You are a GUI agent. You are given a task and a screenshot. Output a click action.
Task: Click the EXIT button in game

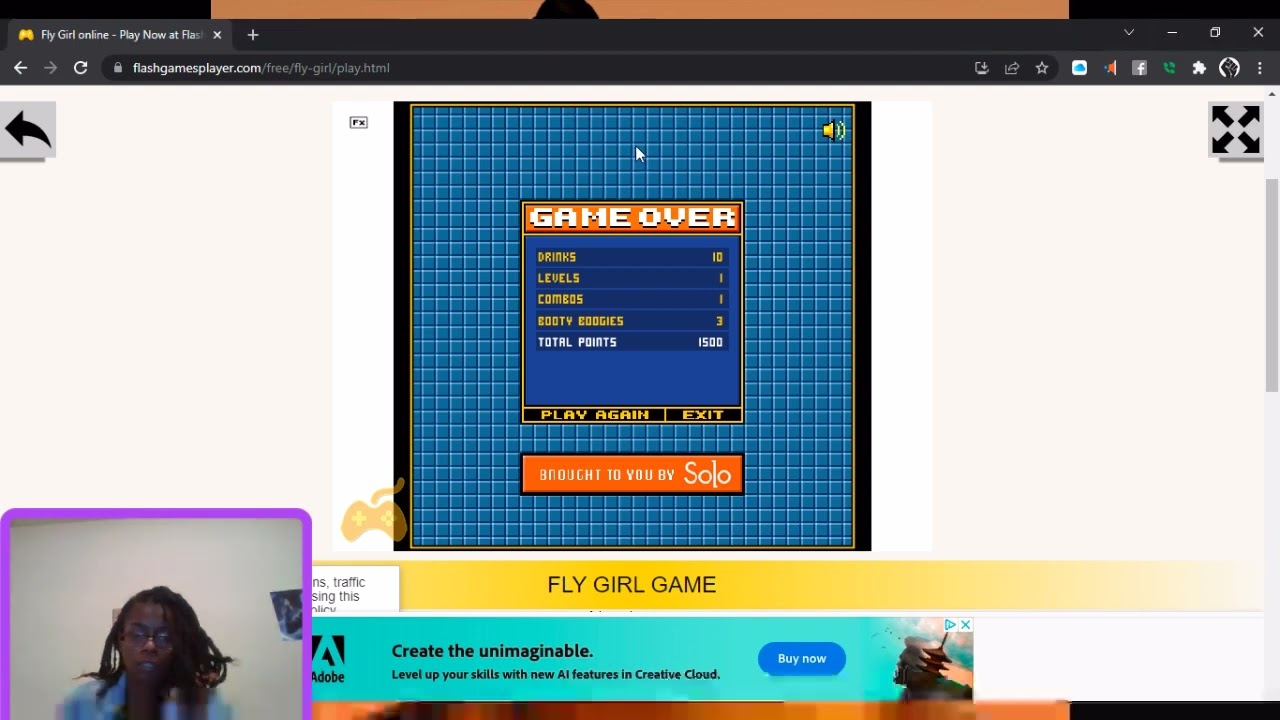pos(703,415)
